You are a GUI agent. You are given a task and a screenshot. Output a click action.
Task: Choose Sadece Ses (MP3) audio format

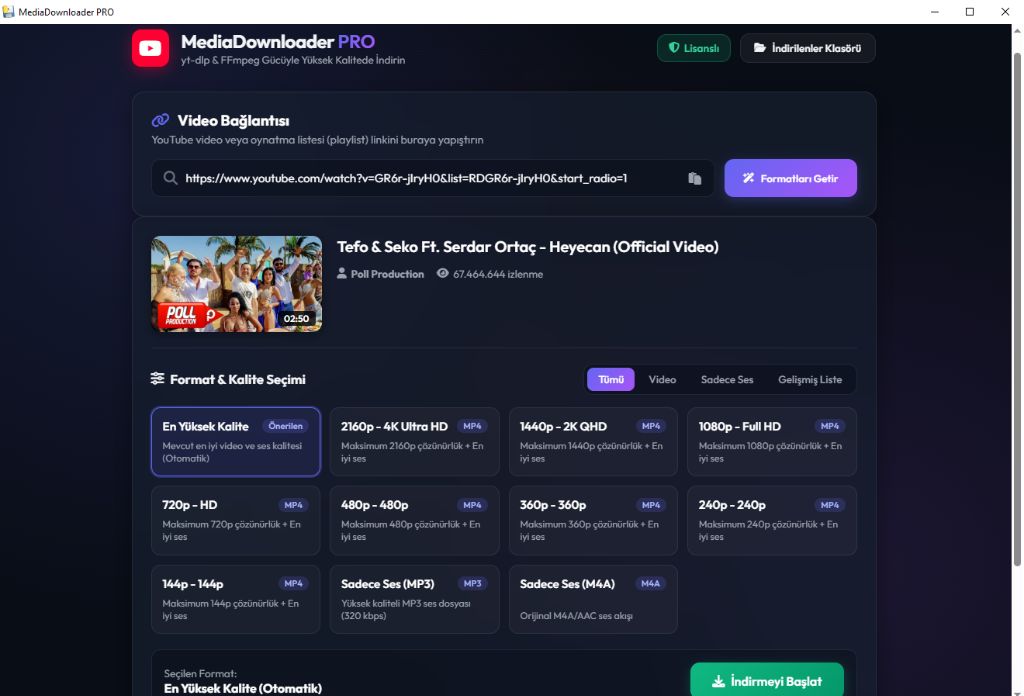tap(415, 599)
